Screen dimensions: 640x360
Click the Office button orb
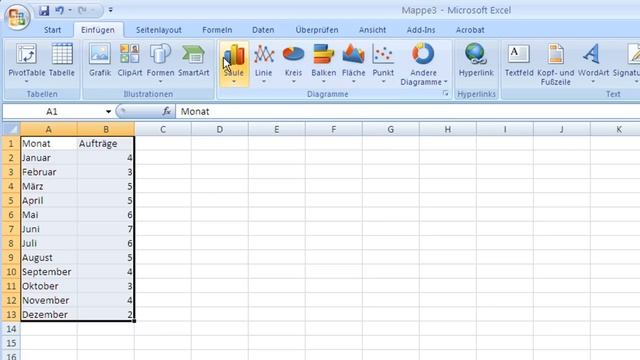pos(17,17)
